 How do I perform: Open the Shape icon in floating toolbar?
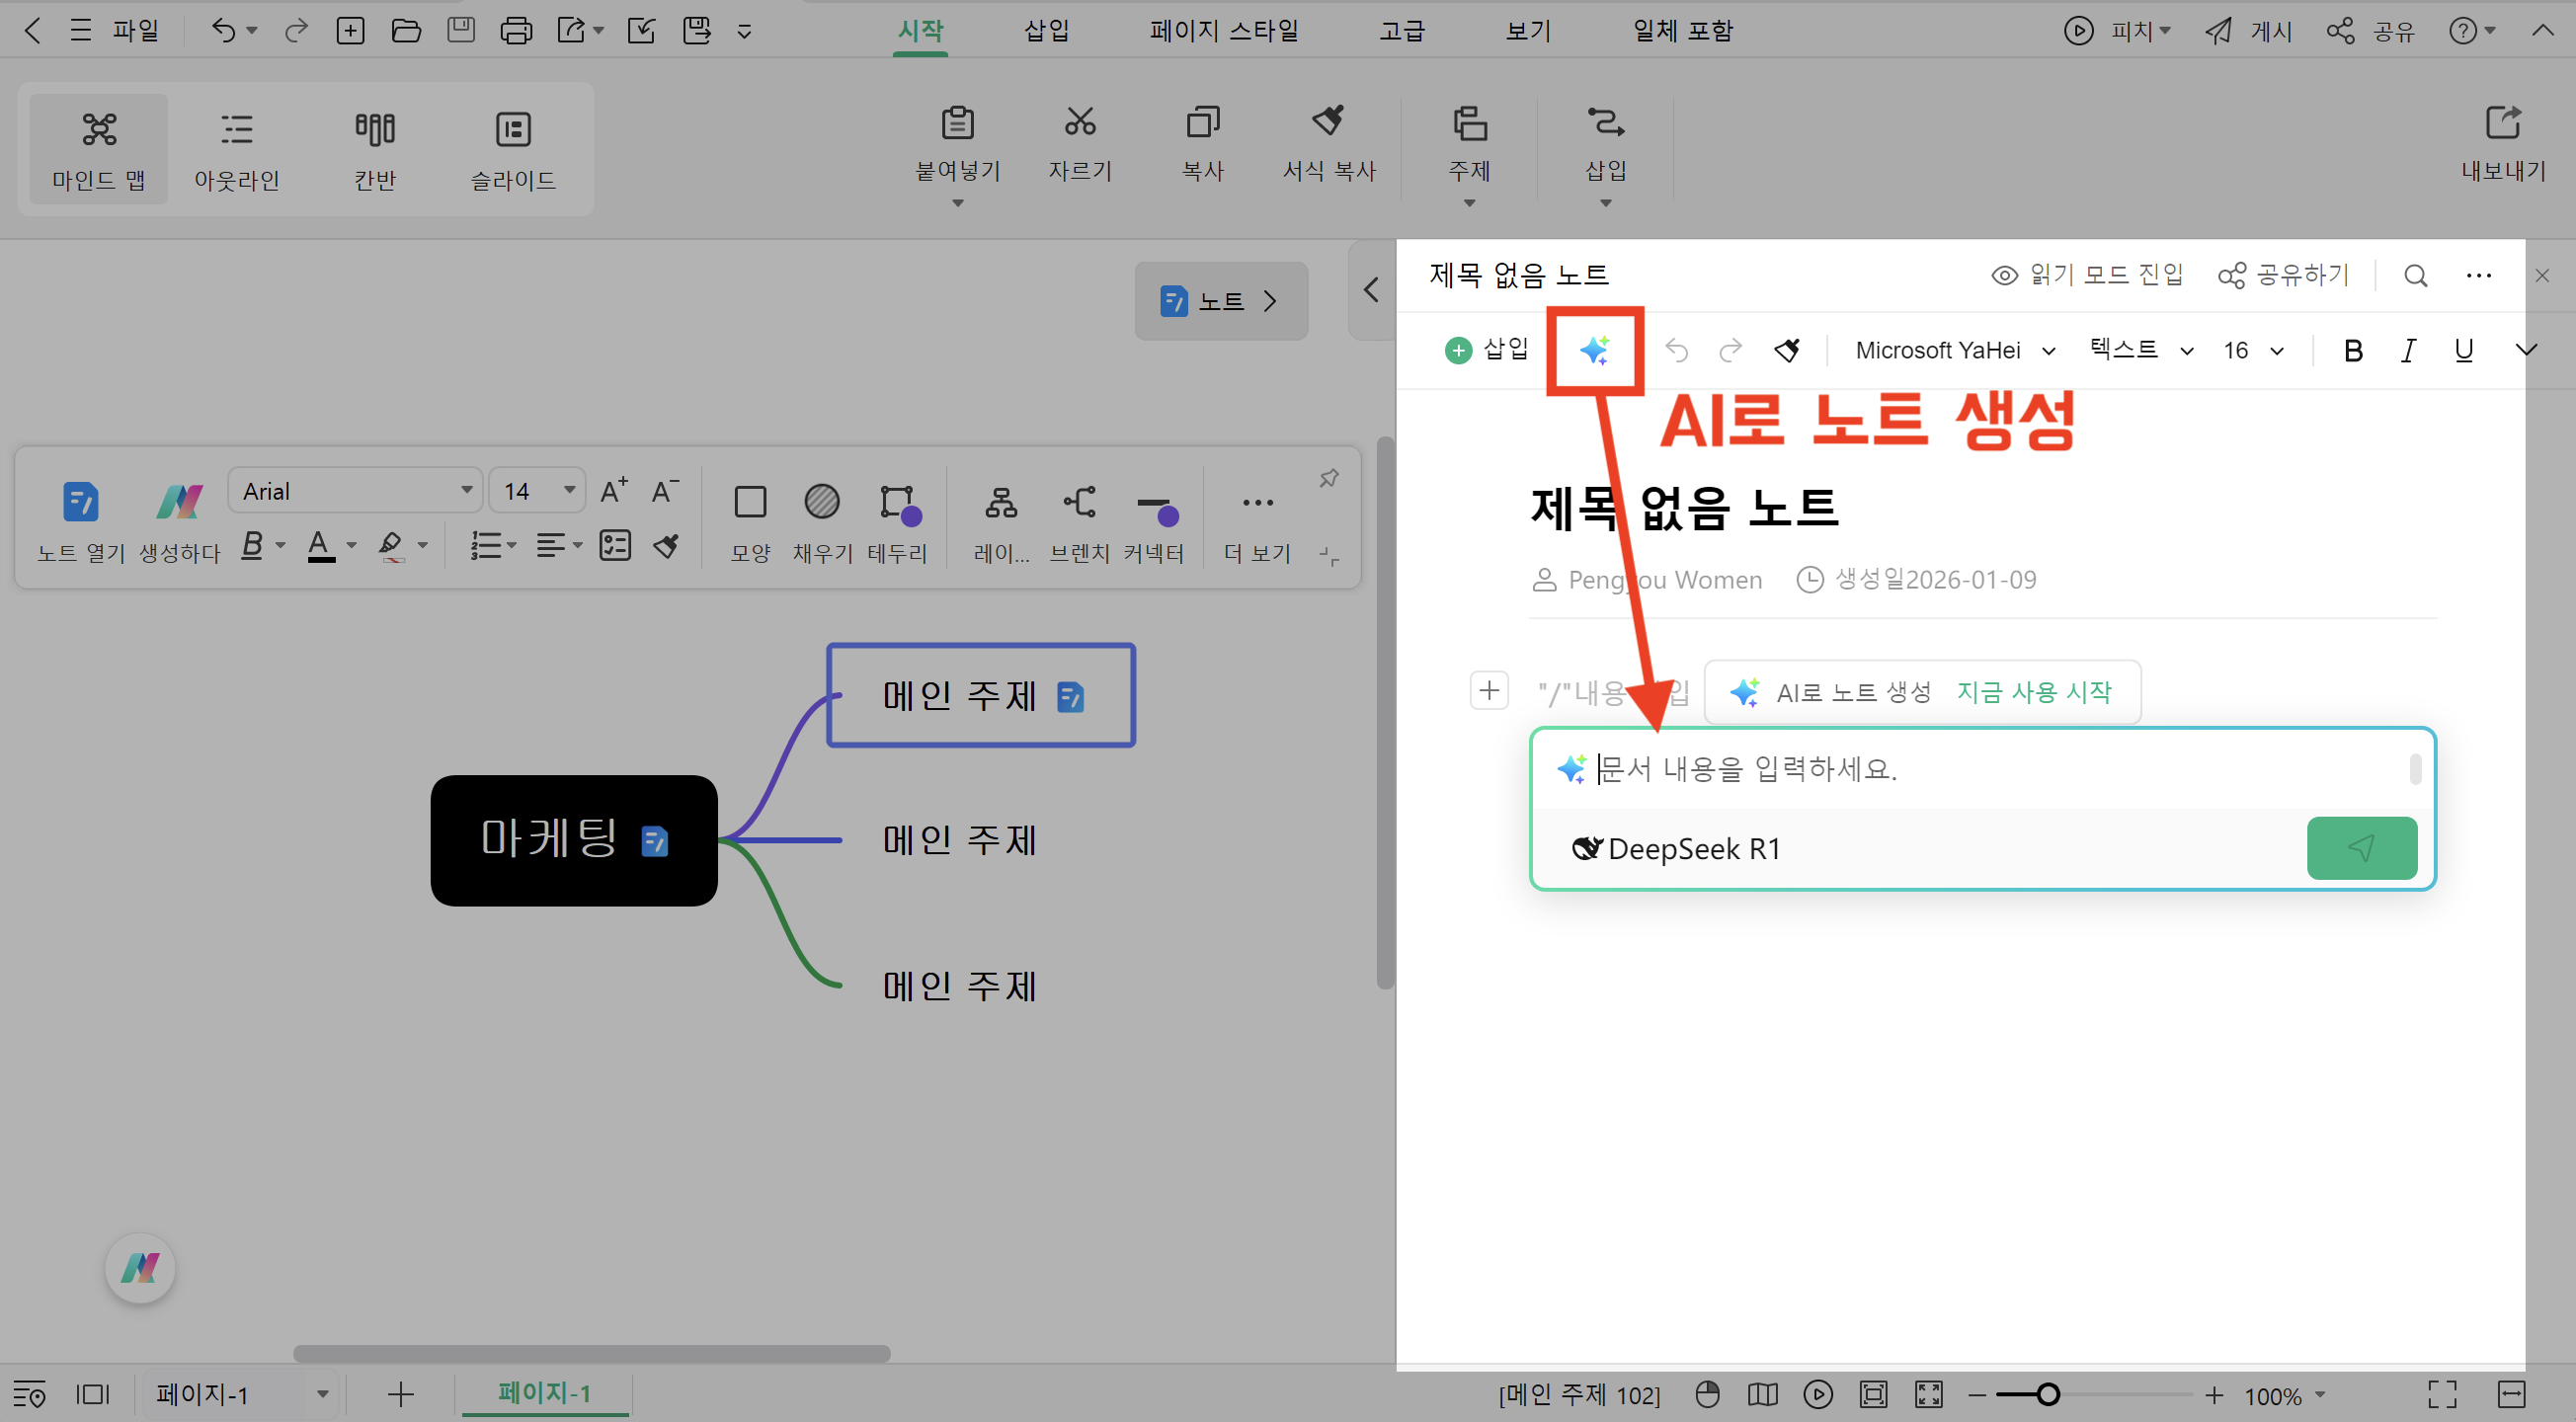pos(750,502)
